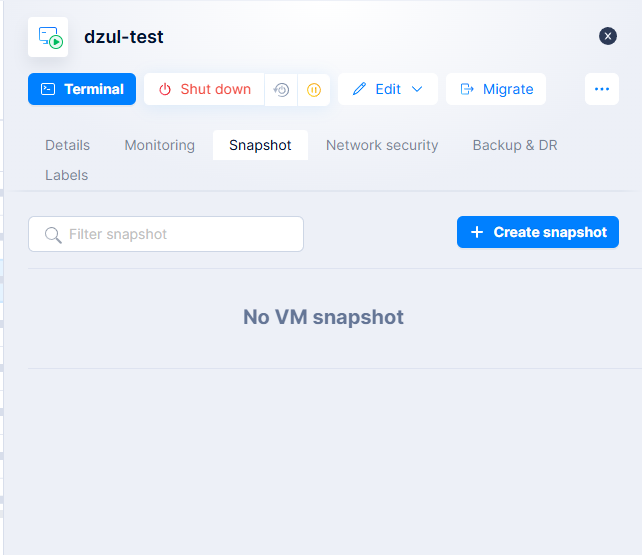Go to the Network security tab

coord(382,145)
